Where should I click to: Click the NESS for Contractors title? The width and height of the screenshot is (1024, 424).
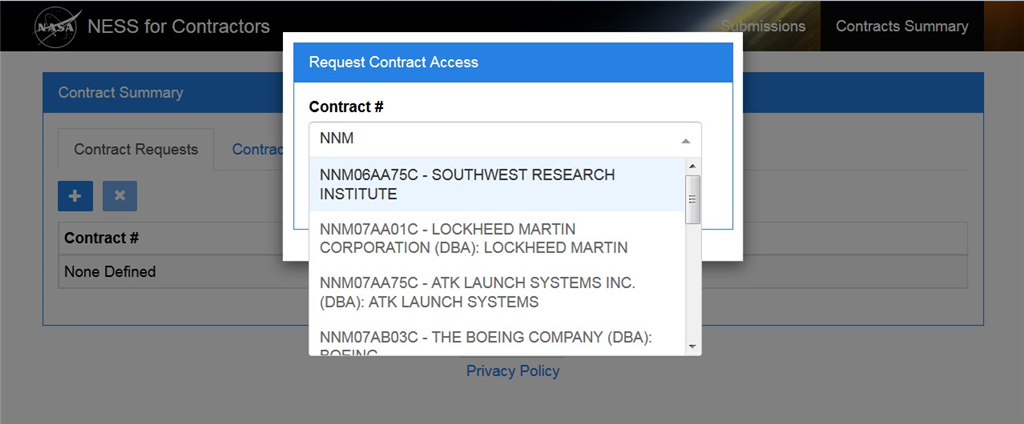point(179,26)
